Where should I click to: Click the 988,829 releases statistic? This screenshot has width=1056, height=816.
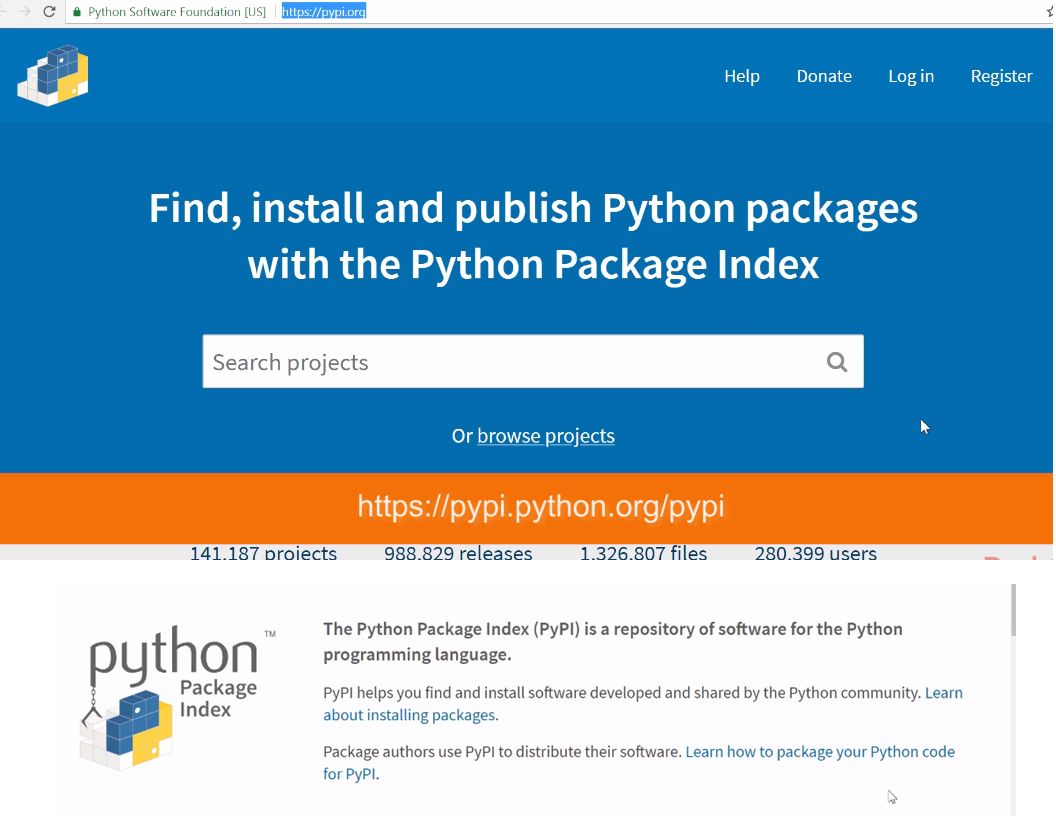point(458,553)
